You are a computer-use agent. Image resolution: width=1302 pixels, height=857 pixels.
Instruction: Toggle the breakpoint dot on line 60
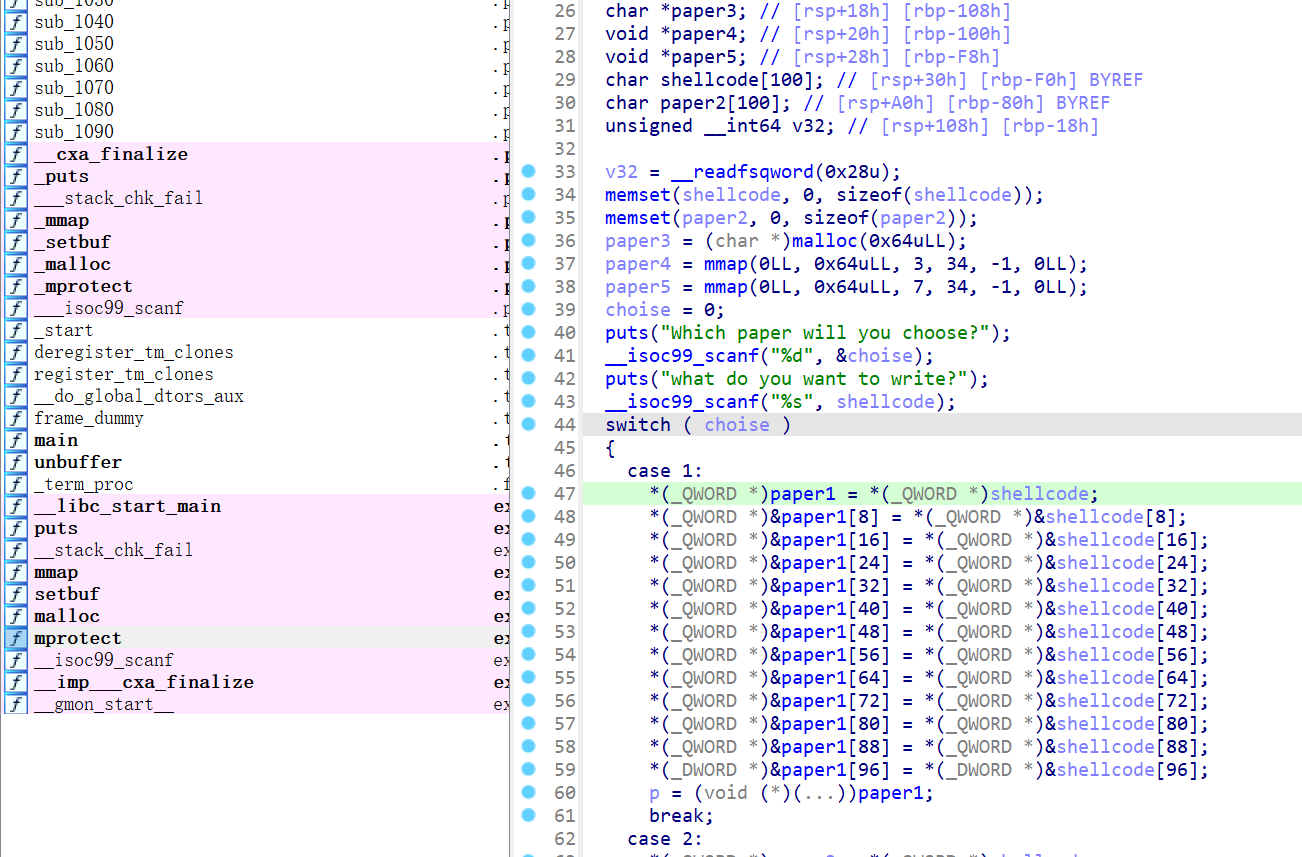(529, 793)
